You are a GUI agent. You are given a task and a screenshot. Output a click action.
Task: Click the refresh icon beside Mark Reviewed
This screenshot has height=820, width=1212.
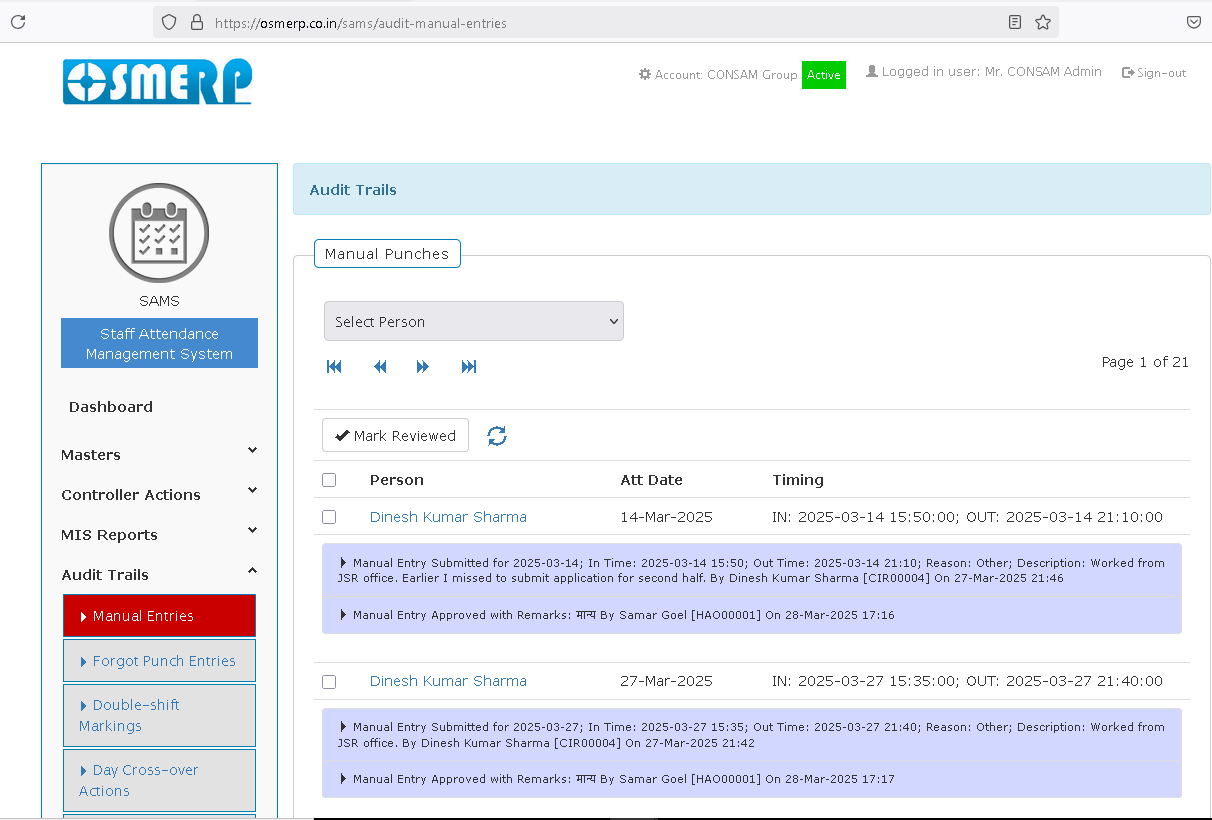coord(497,436)
